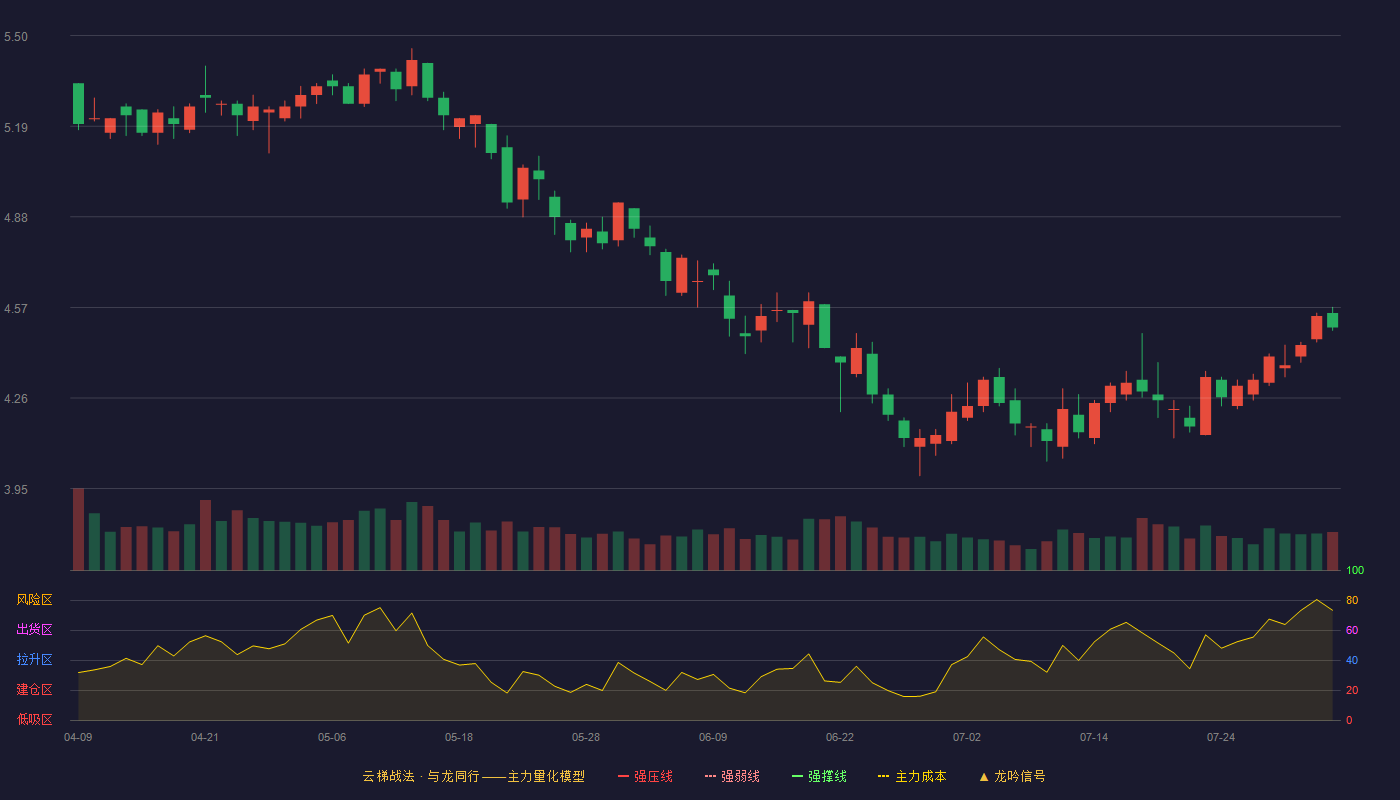Click the 3.95 price axis label

click(16, 490)
